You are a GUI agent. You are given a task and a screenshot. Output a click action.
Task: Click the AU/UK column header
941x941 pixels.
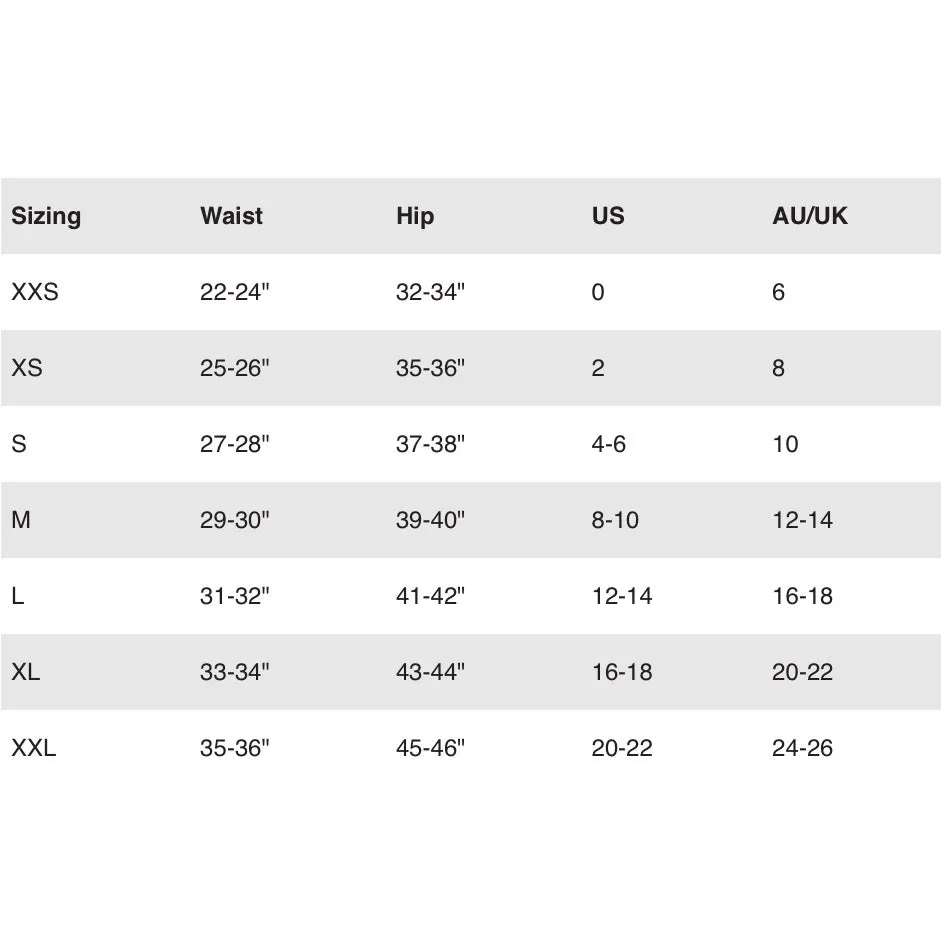[x=810, y=216]
